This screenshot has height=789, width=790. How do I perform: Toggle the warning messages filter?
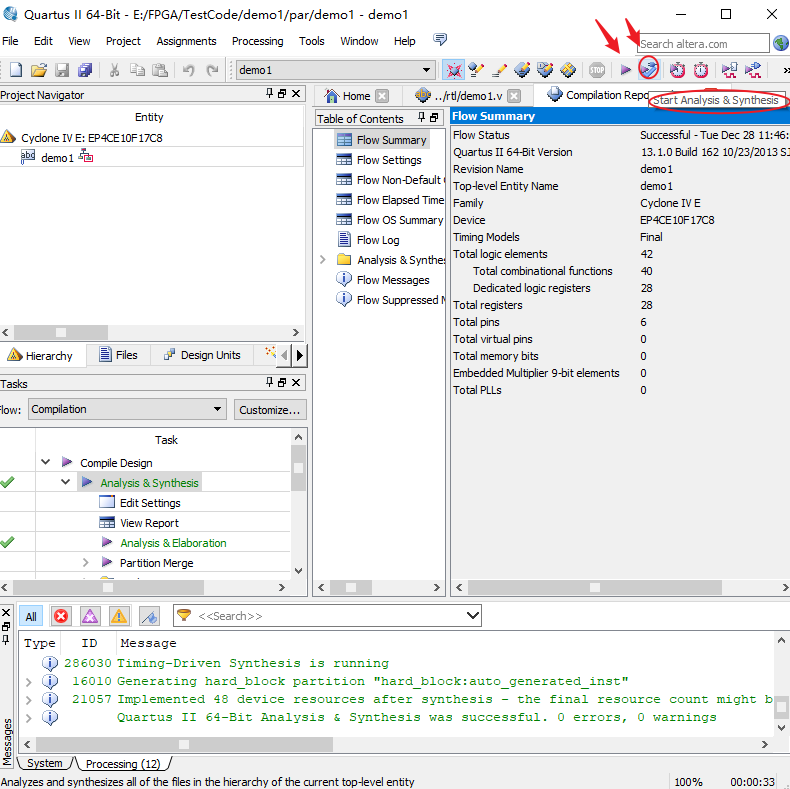tap(119, 616)
